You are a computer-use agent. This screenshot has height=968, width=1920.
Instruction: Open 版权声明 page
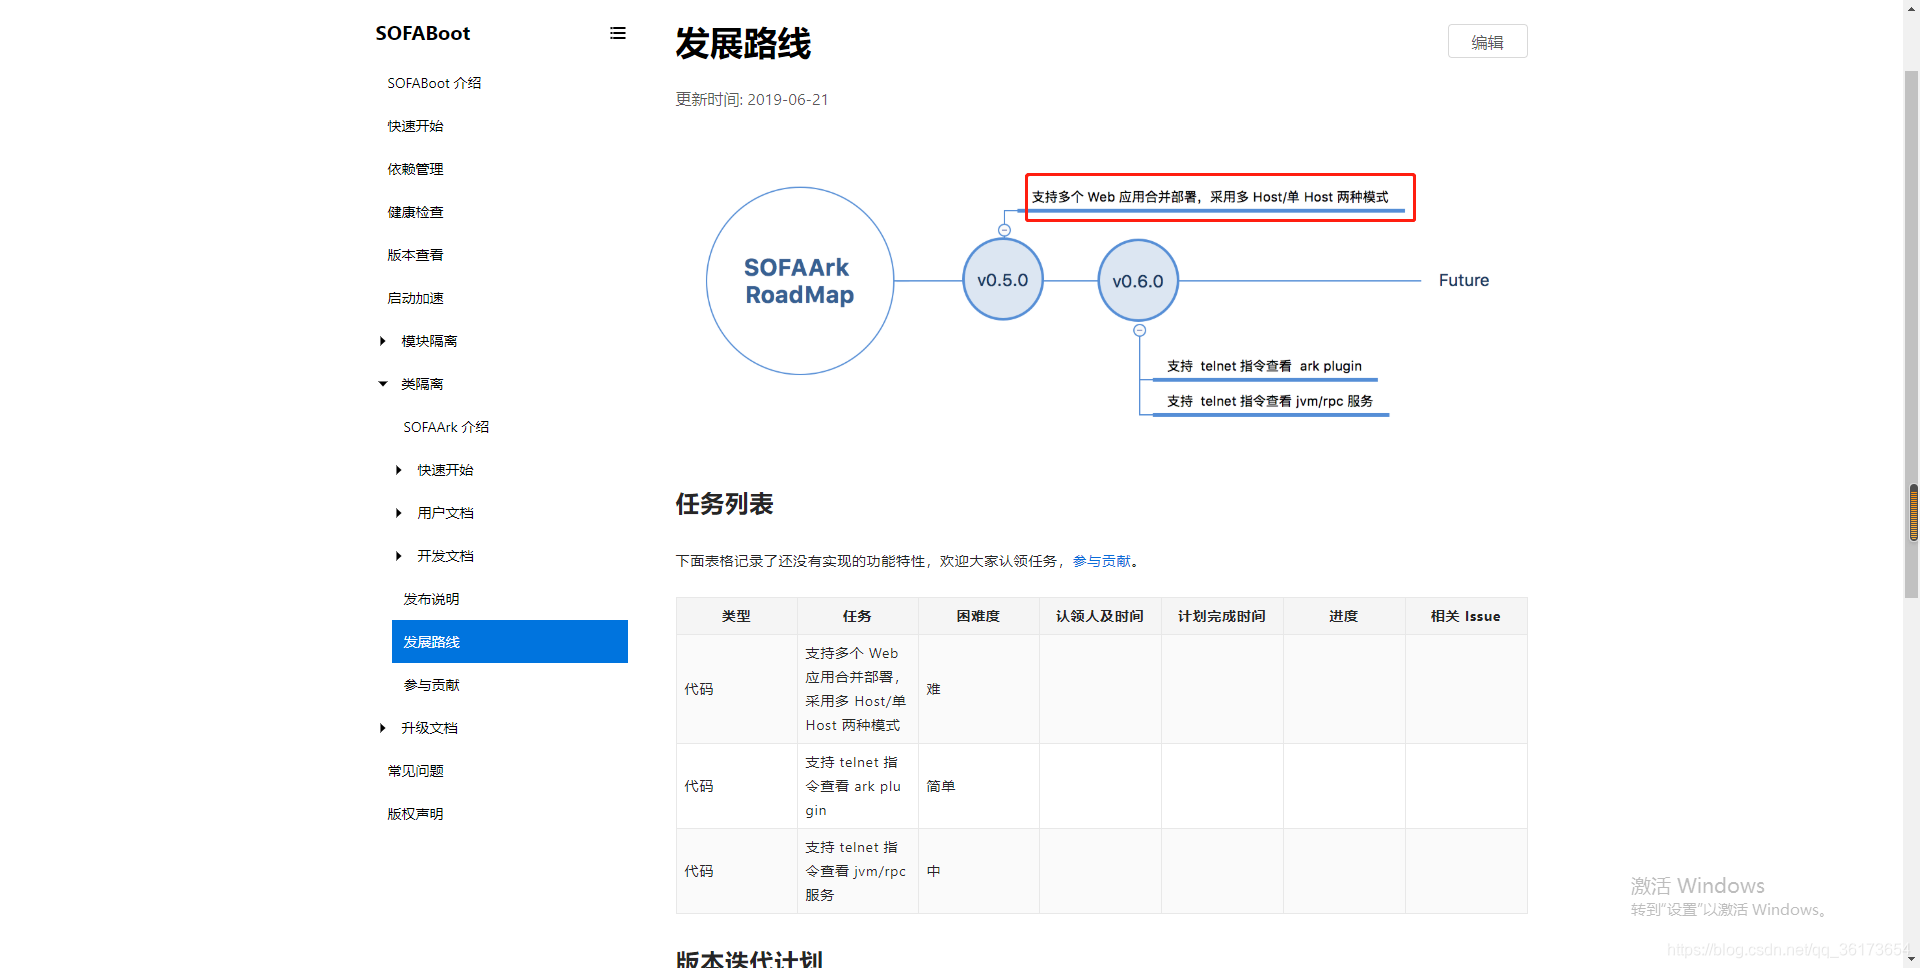[415, 814]
